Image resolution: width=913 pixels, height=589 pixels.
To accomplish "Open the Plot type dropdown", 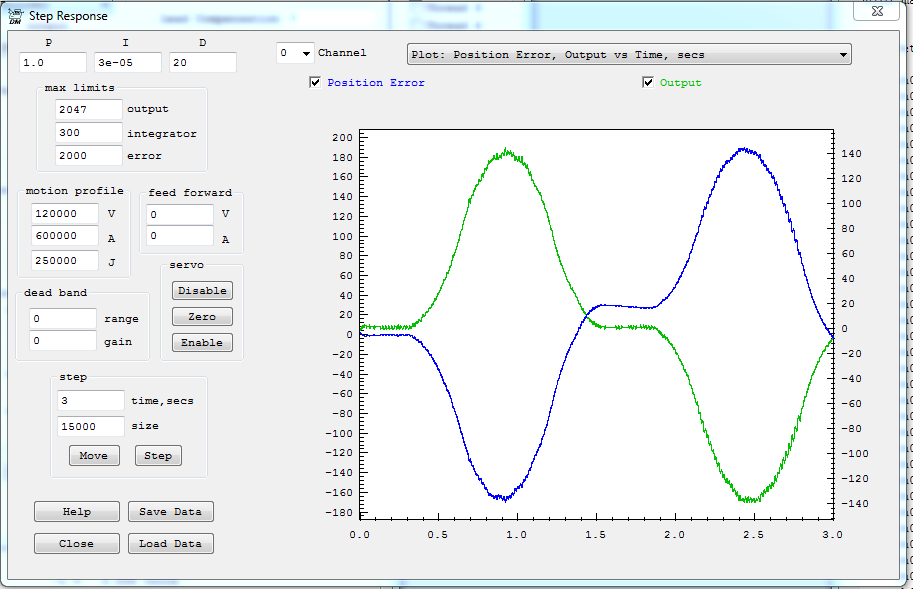I will coord(629,55).
